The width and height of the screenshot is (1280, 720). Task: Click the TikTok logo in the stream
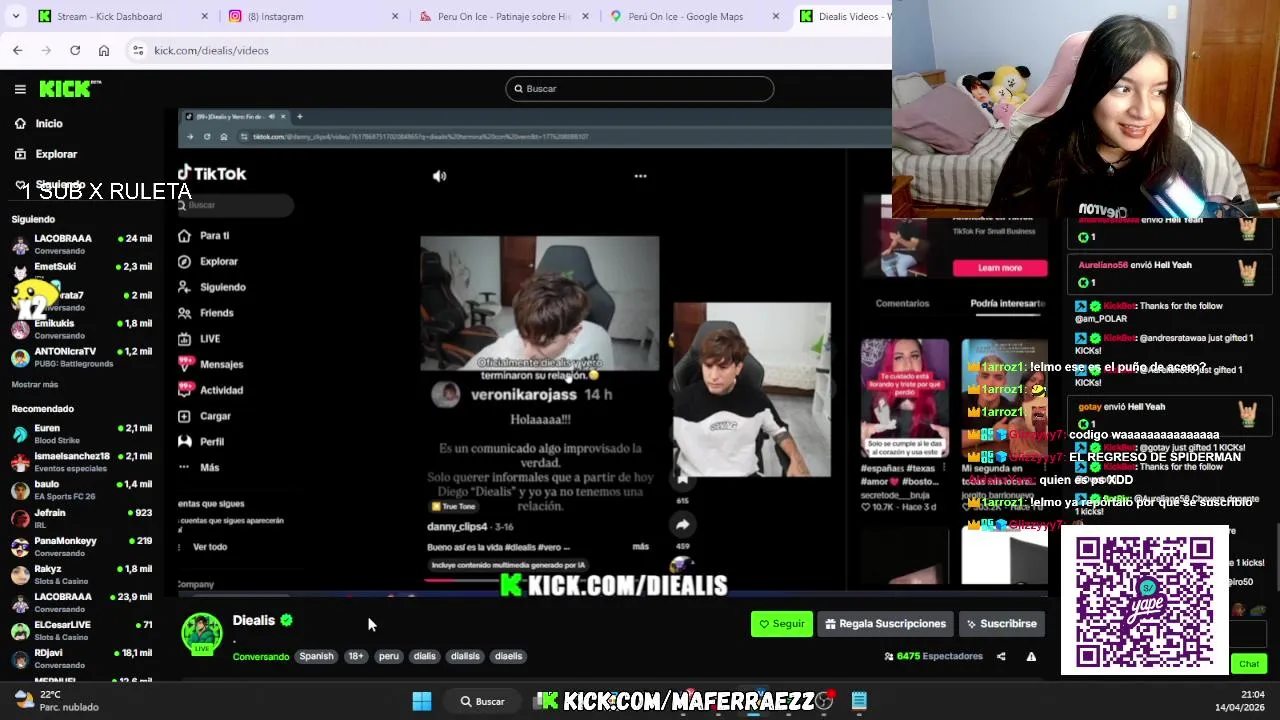pos(212,173)
